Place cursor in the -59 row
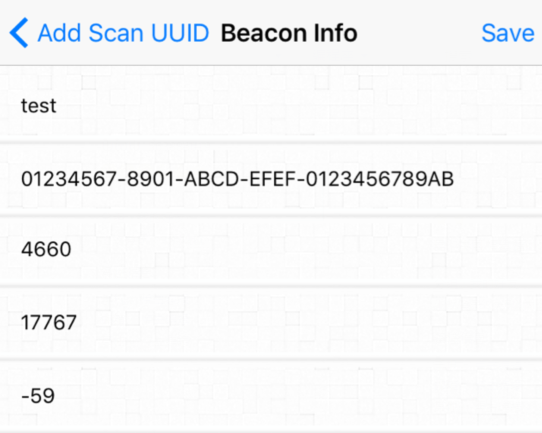Image resolution: width=542 pixels, height=433 pixels. (271, 396)
